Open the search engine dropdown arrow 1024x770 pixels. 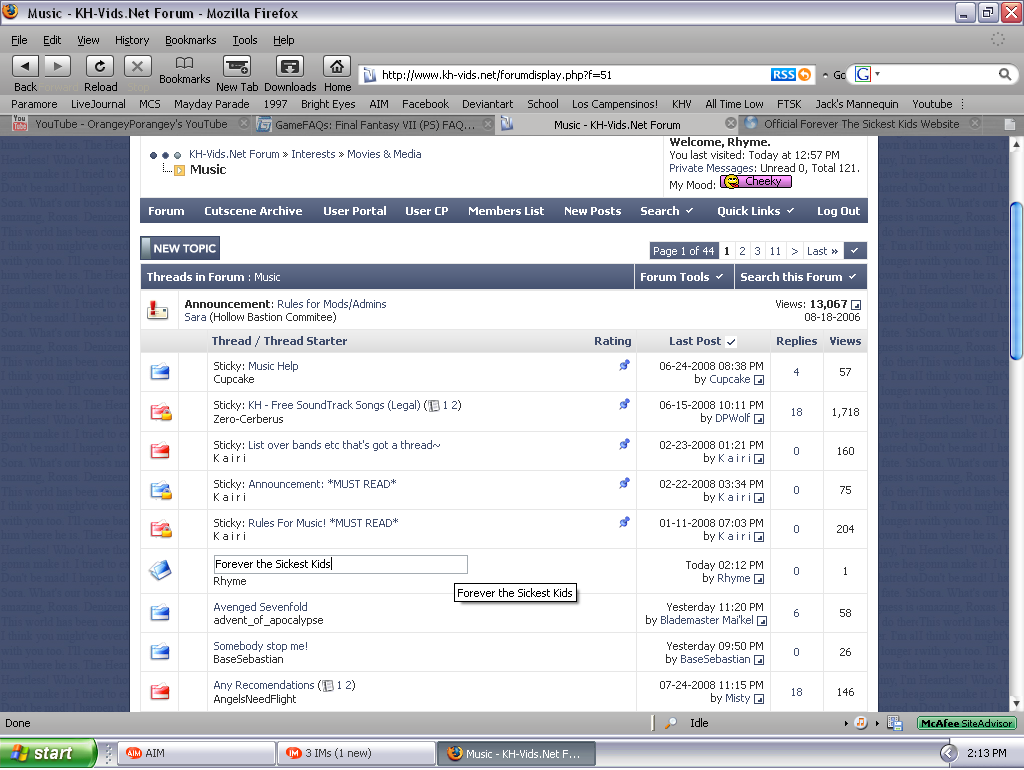pos(877,74)
